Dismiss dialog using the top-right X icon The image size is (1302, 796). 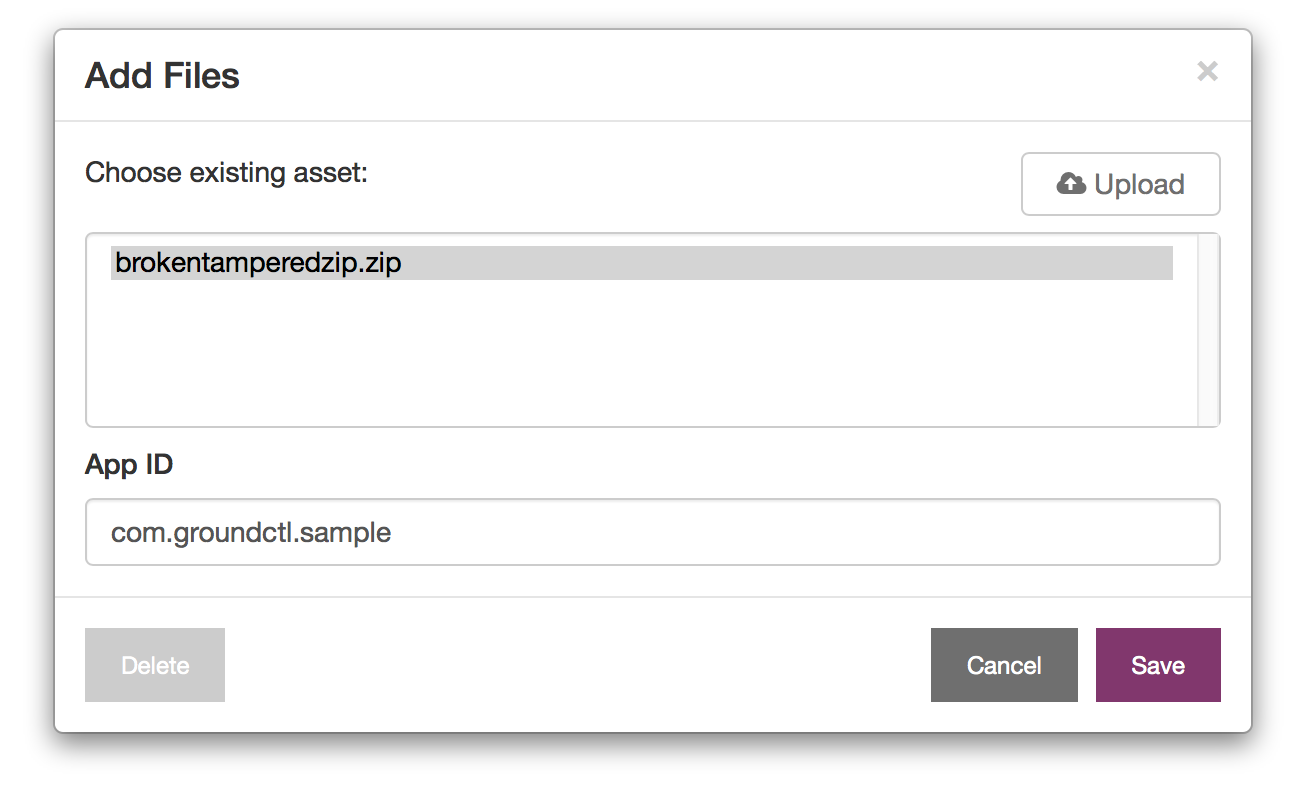coord(1207,71)
